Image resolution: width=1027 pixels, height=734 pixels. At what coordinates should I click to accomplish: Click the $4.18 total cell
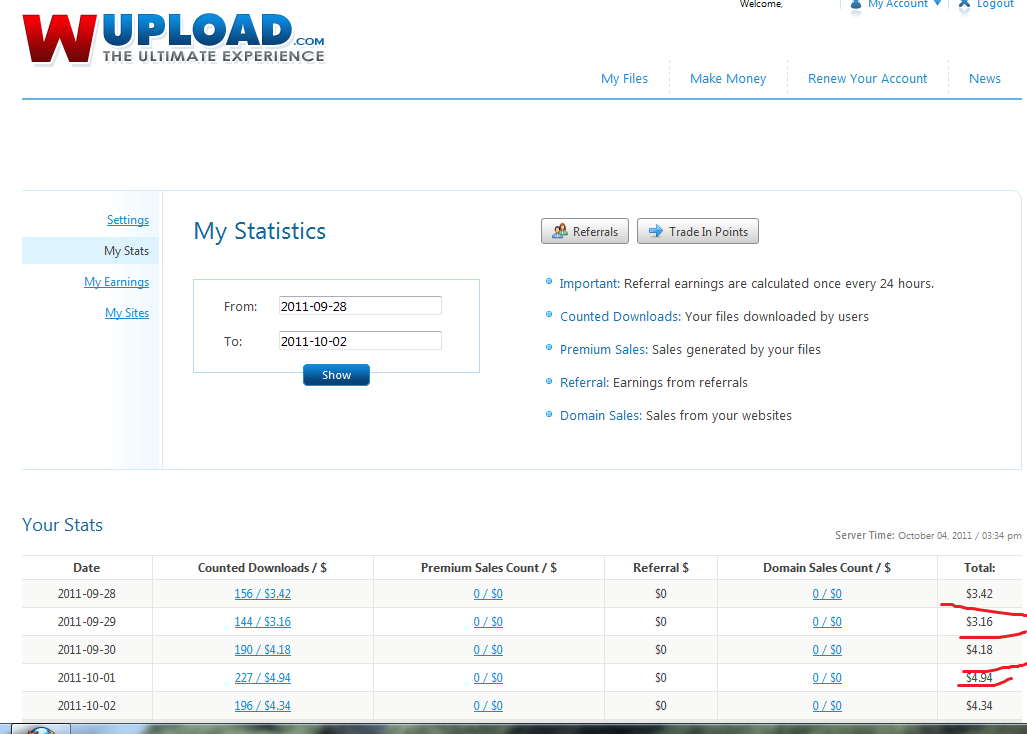coord(979,650)
